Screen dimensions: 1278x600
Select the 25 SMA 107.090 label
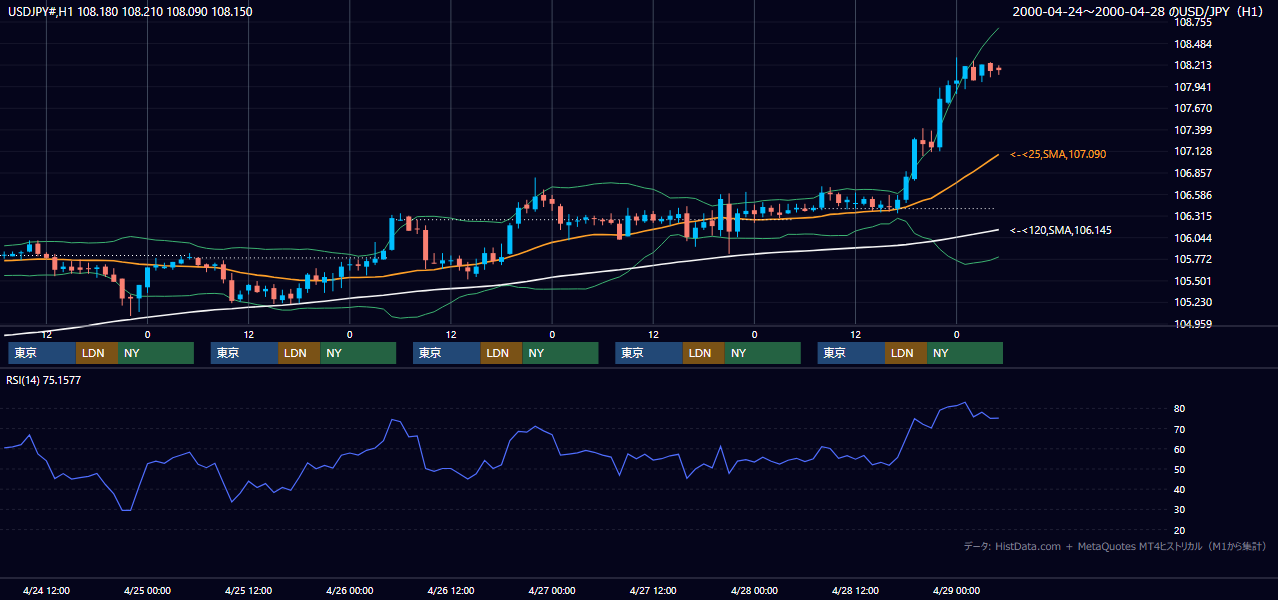[x=1058, y=154]
